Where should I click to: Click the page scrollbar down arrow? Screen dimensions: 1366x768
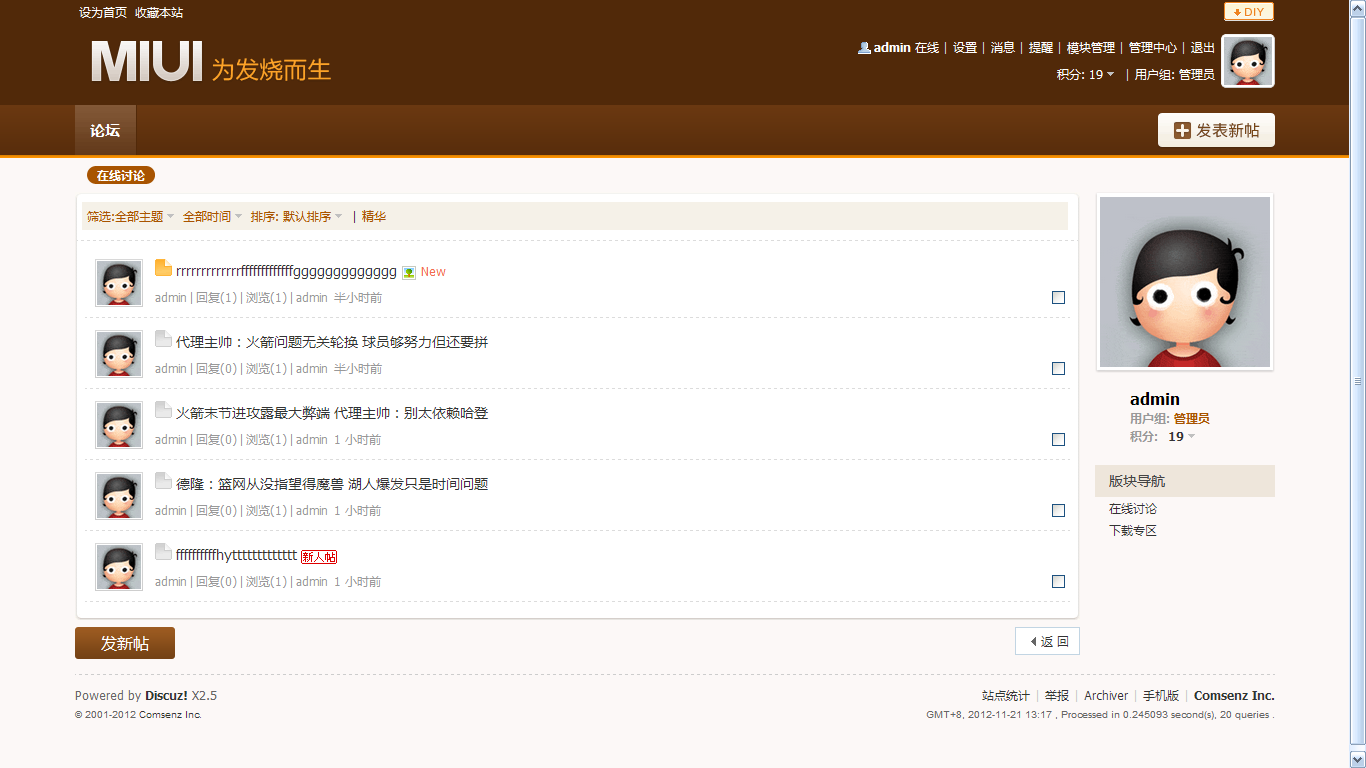coord(1357,759)
